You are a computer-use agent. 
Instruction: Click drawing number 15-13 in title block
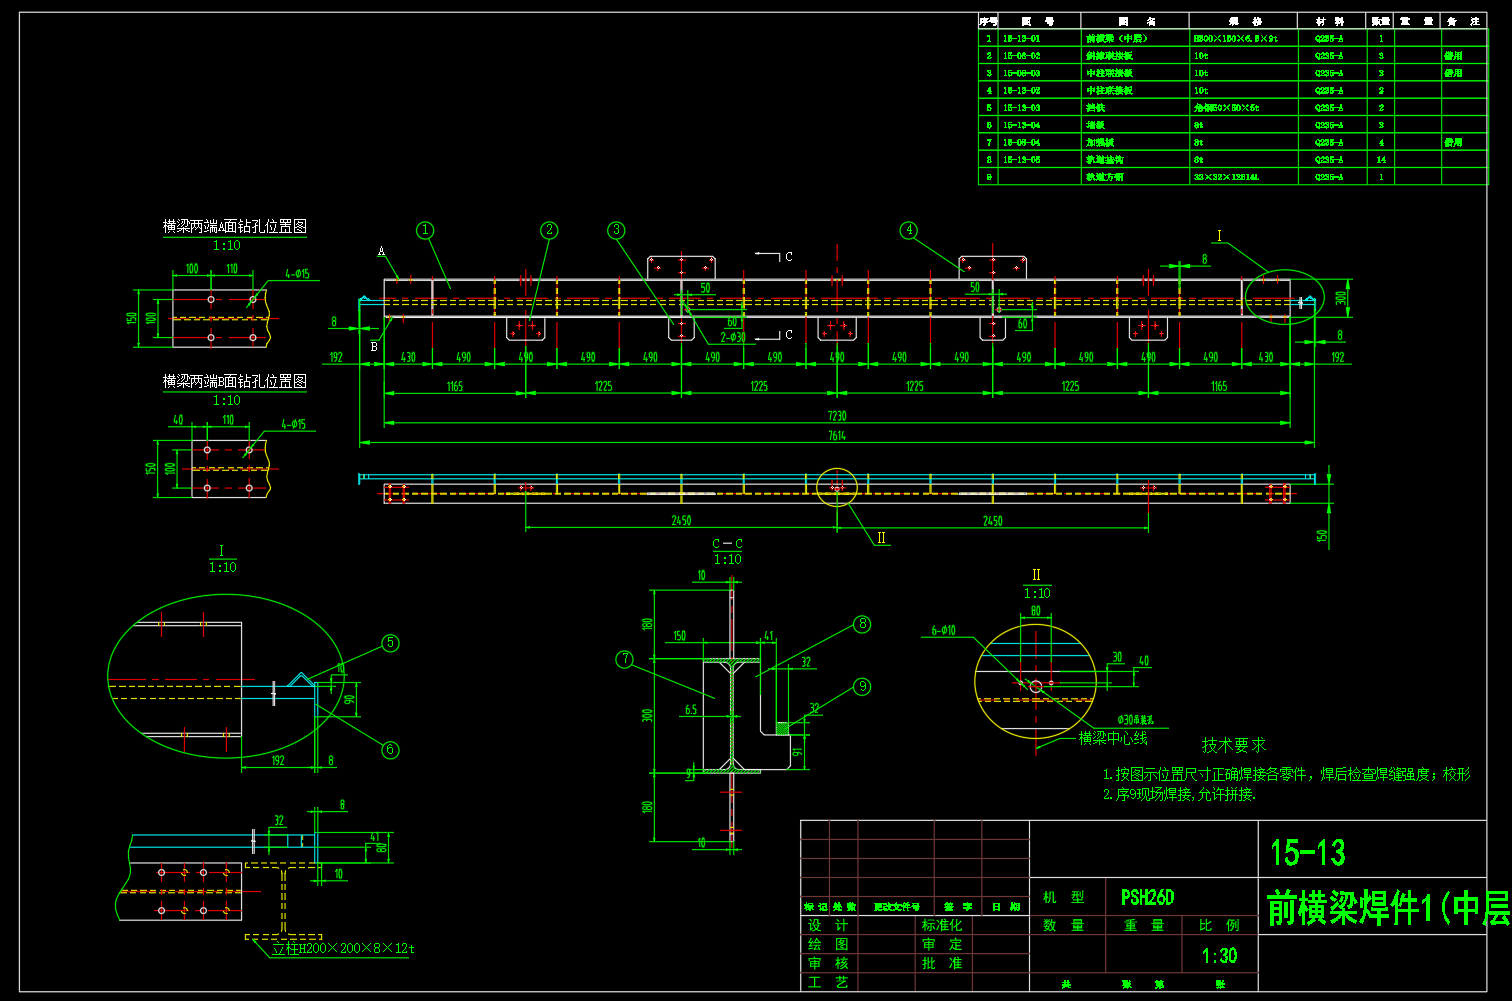point(1308,853)
